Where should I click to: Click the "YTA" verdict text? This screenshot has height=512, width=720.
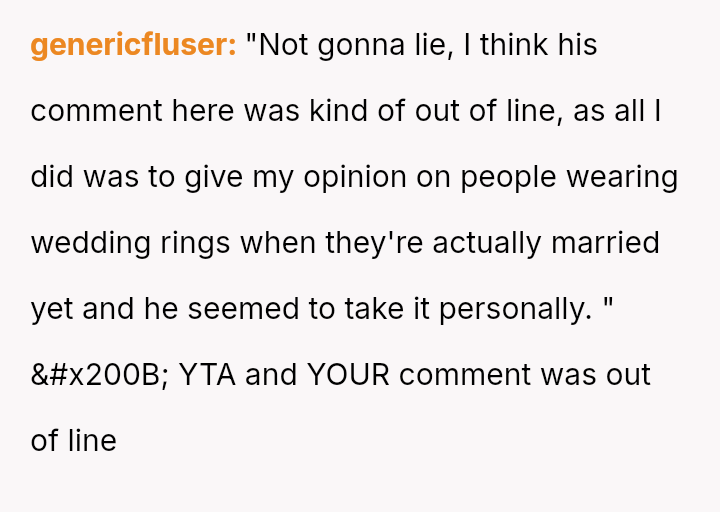pyautogui.click(x=207, y=375)
